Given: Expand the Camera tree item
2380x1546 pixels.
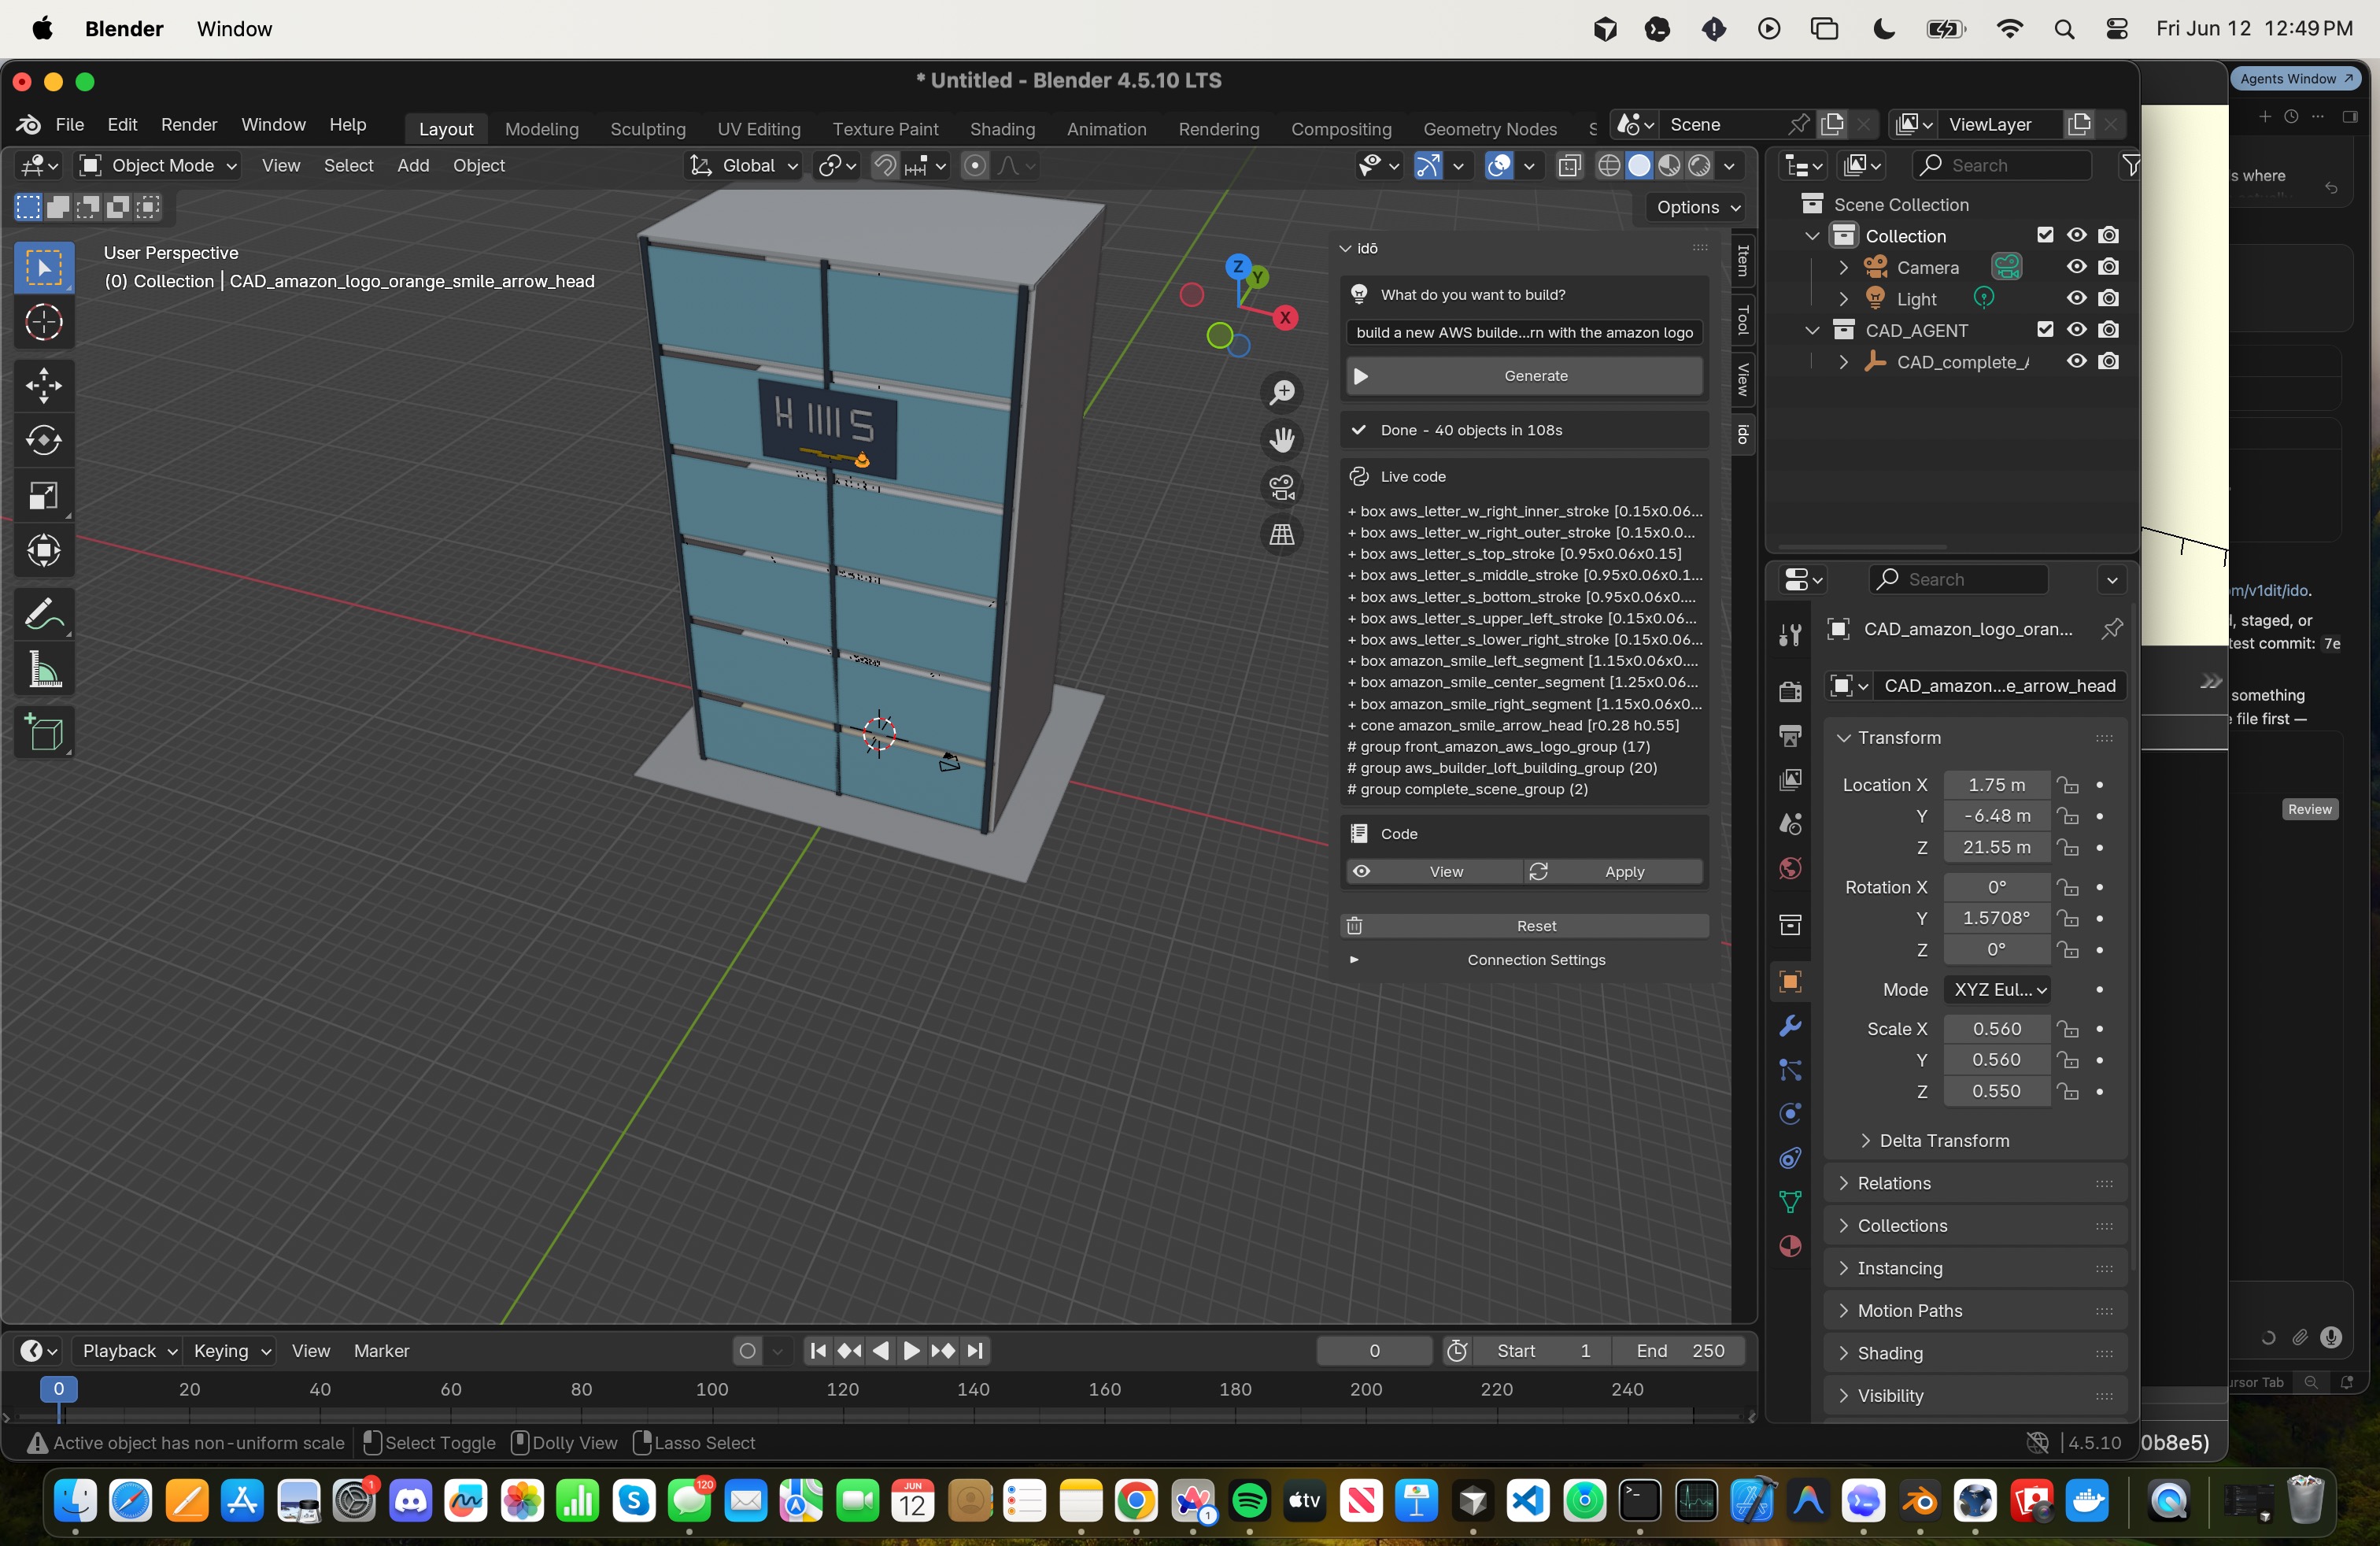Looking at the screenshot, I should tap(1843, 267).
